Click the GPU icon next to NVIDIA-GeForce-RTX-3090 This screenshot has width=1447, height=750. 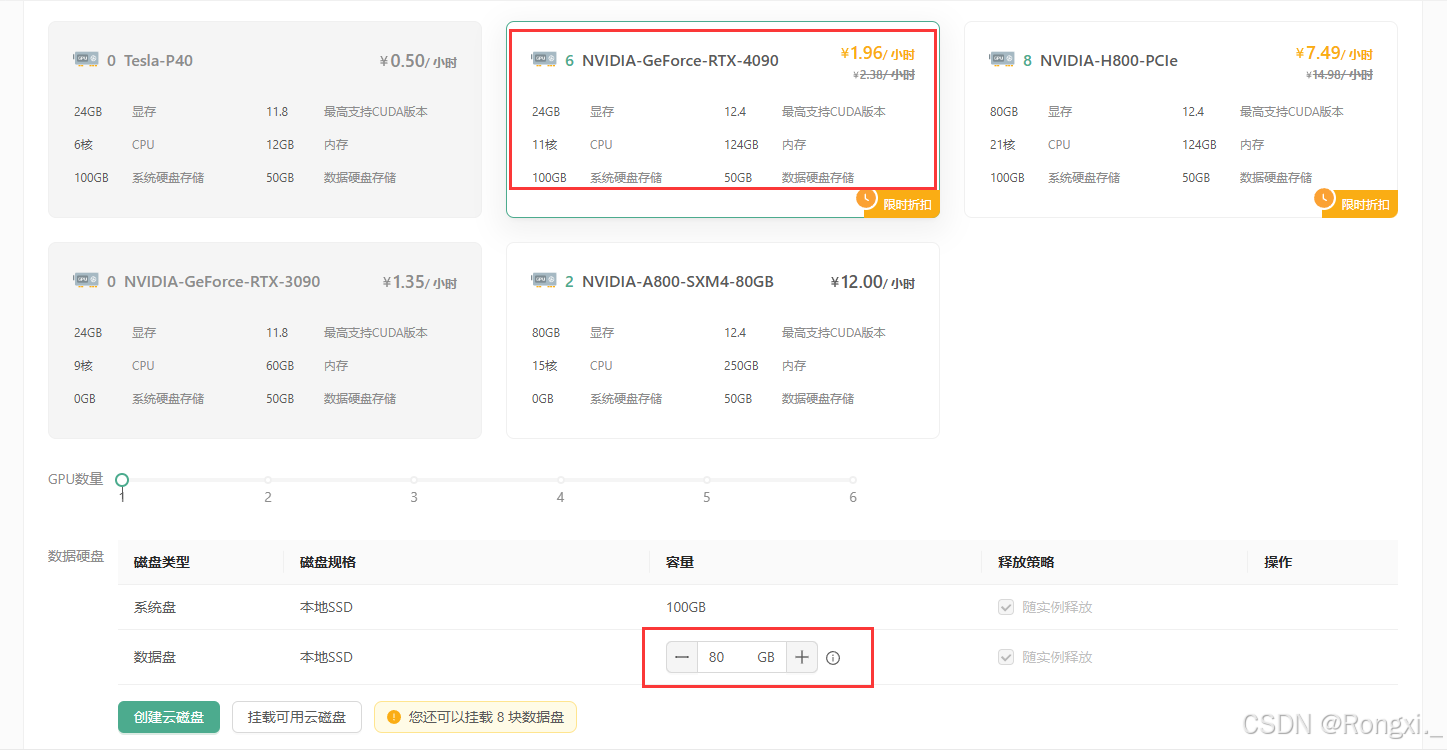86,280
